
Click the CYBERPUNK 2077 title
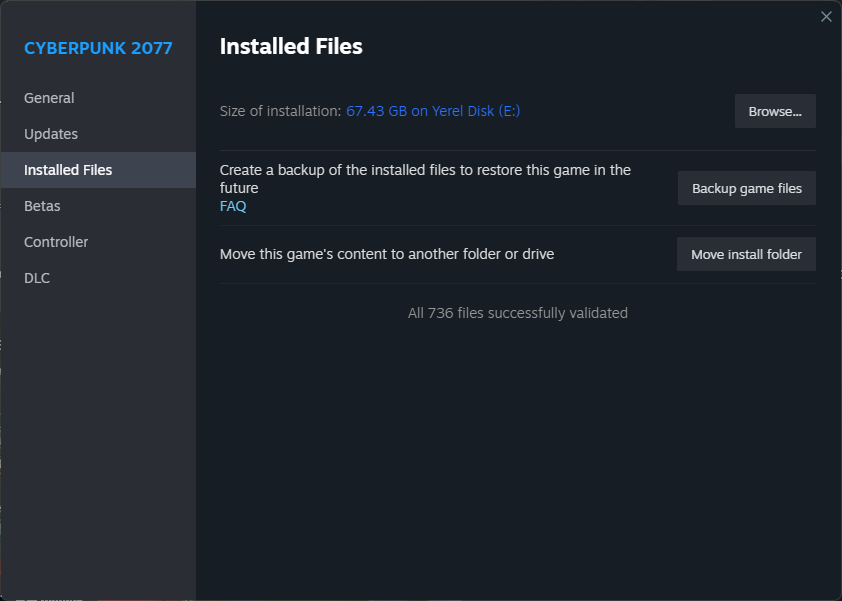pos(98,48)
